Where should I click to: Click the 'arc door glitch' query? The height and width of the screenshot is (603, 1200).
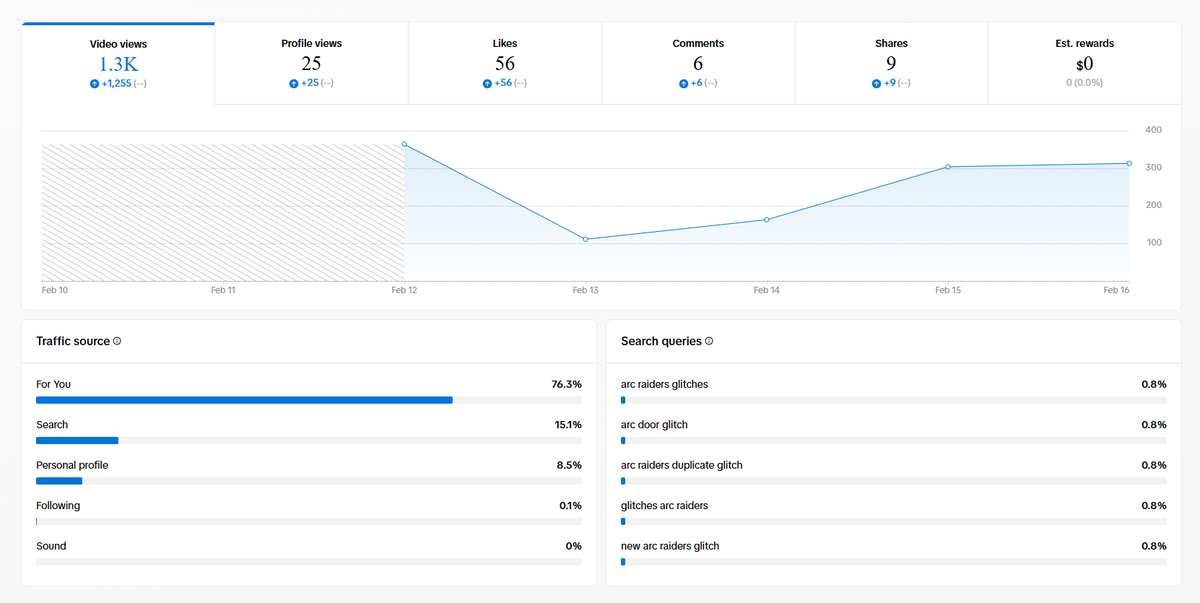coord(654,425)
